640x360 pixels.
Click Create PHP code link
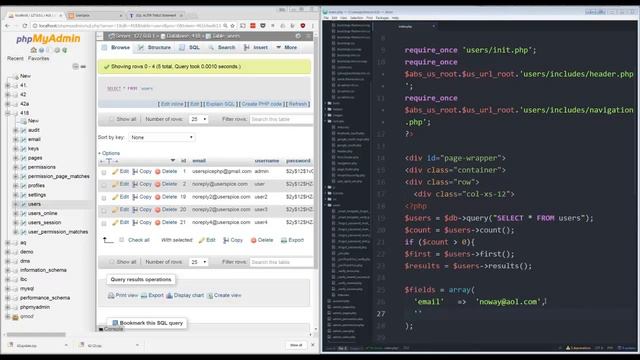(x=262, y=104)
